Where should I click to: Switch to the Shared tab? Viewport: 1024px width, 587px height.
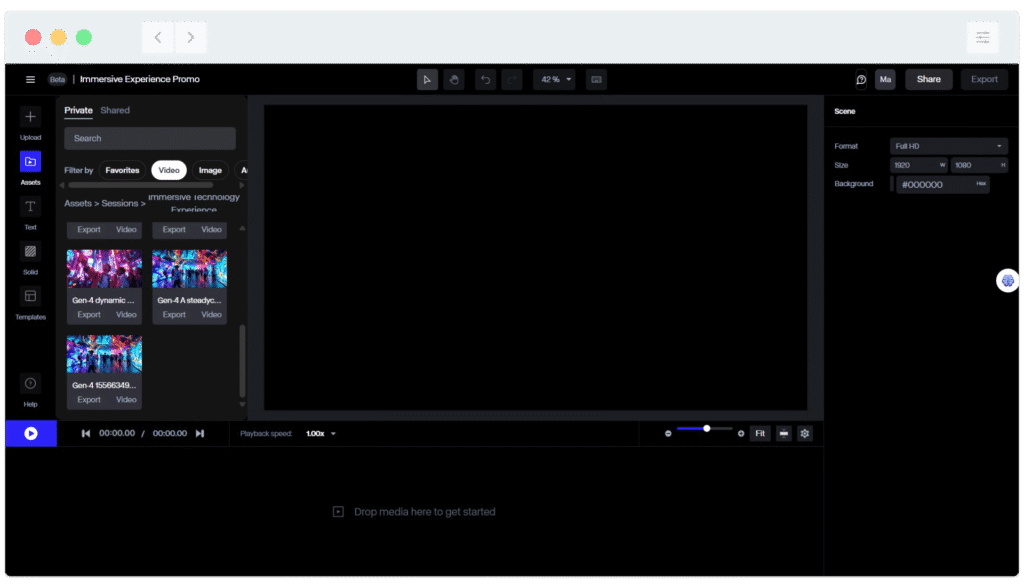[115, 110]
